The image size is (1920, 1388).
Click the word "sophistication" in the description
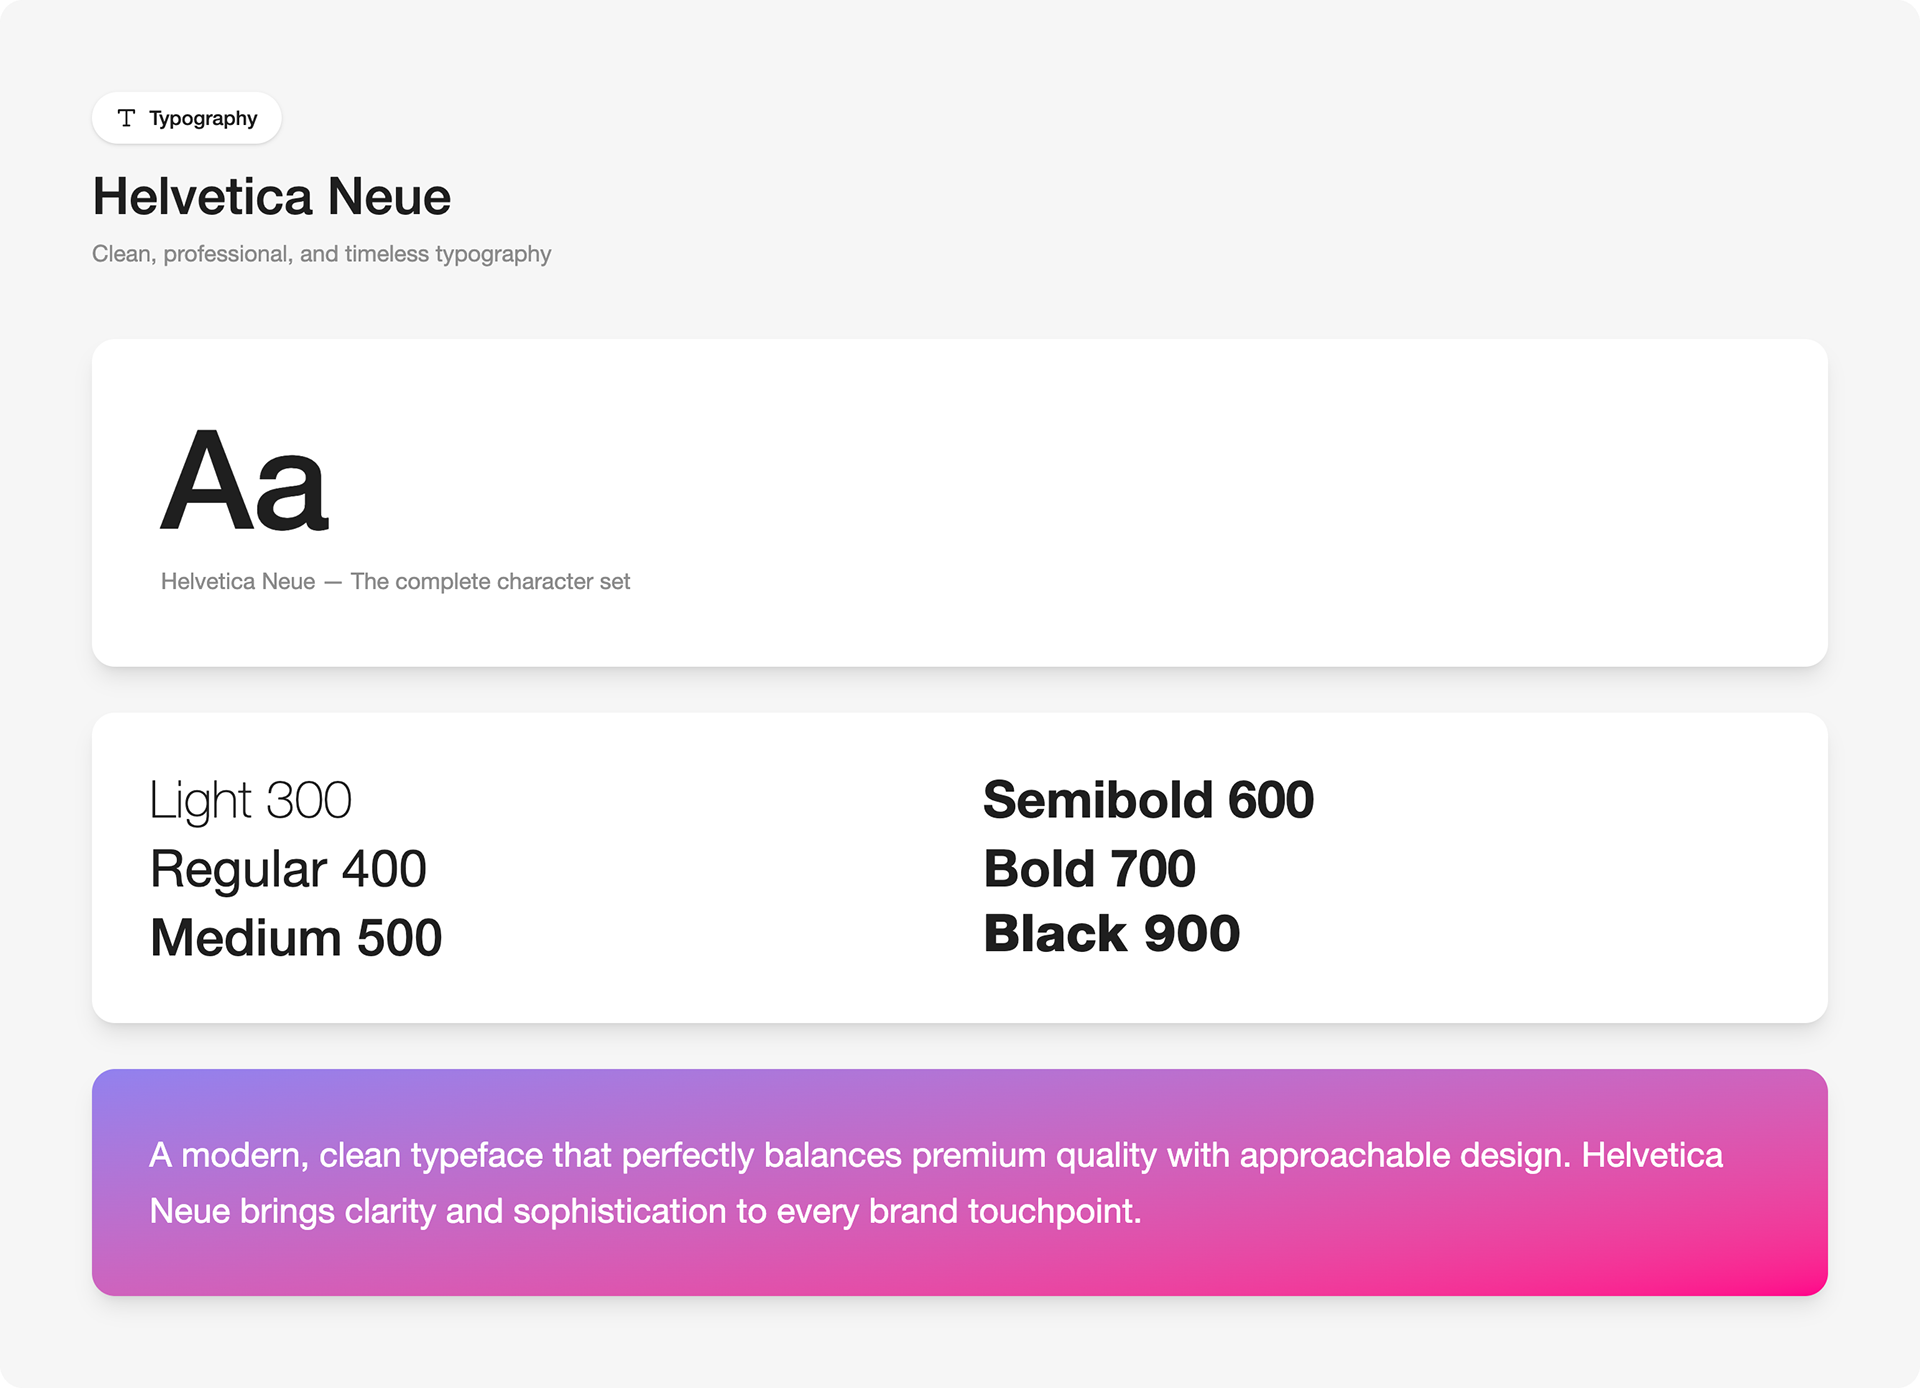coord(620,1211)
